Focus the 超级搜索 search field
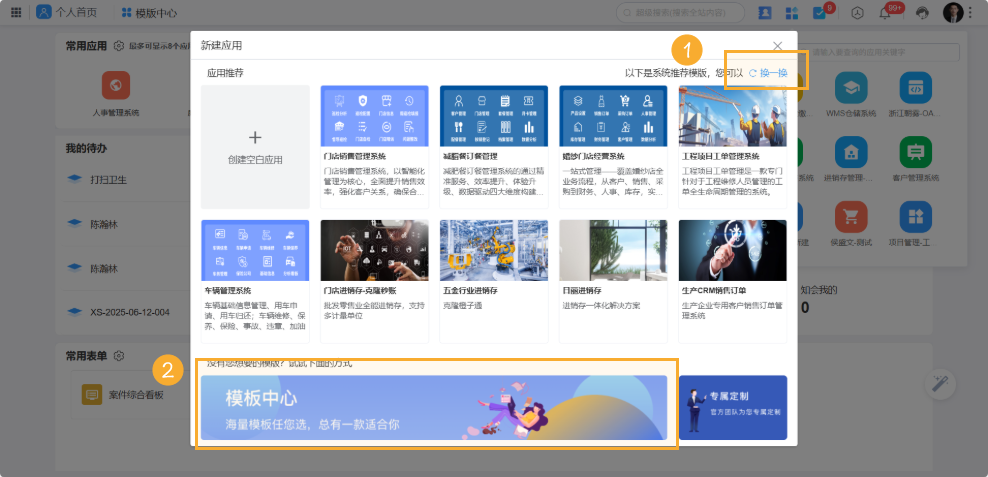Image resolution: width=988 pixels, height=477 pixels. [680, 13]
